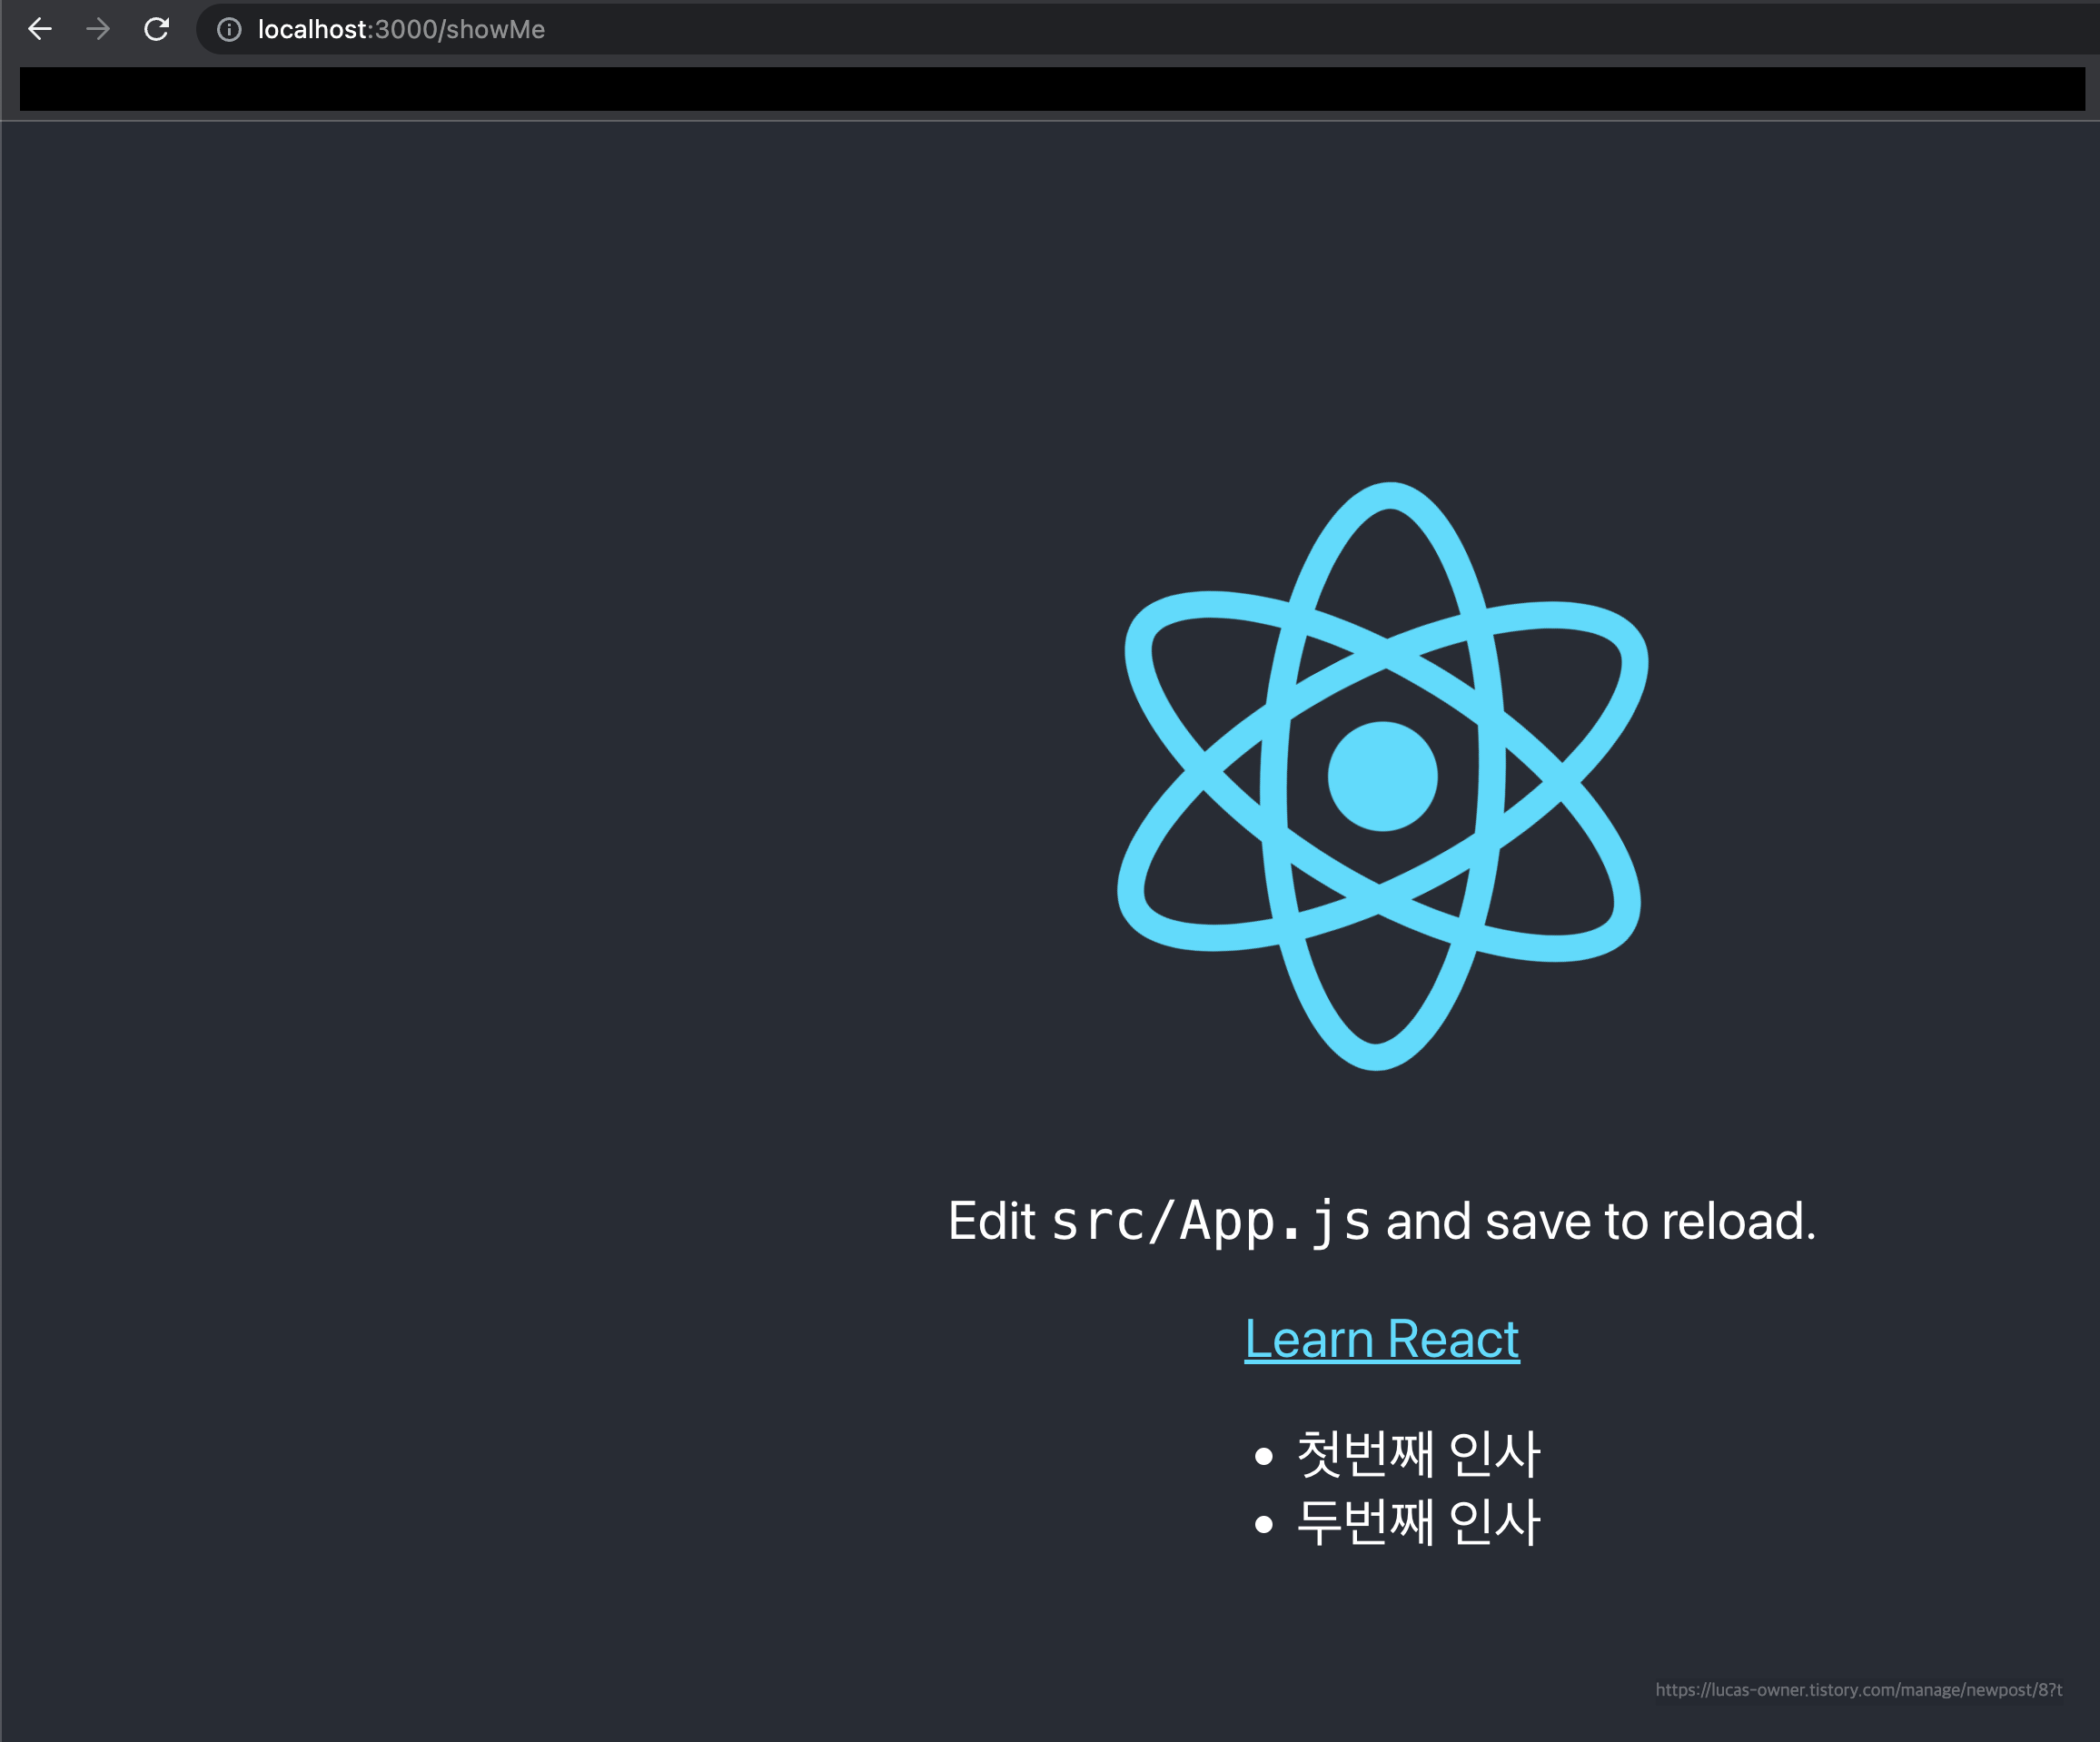
Task: Reload the localhost page
Action: click(x=156, y=29)
